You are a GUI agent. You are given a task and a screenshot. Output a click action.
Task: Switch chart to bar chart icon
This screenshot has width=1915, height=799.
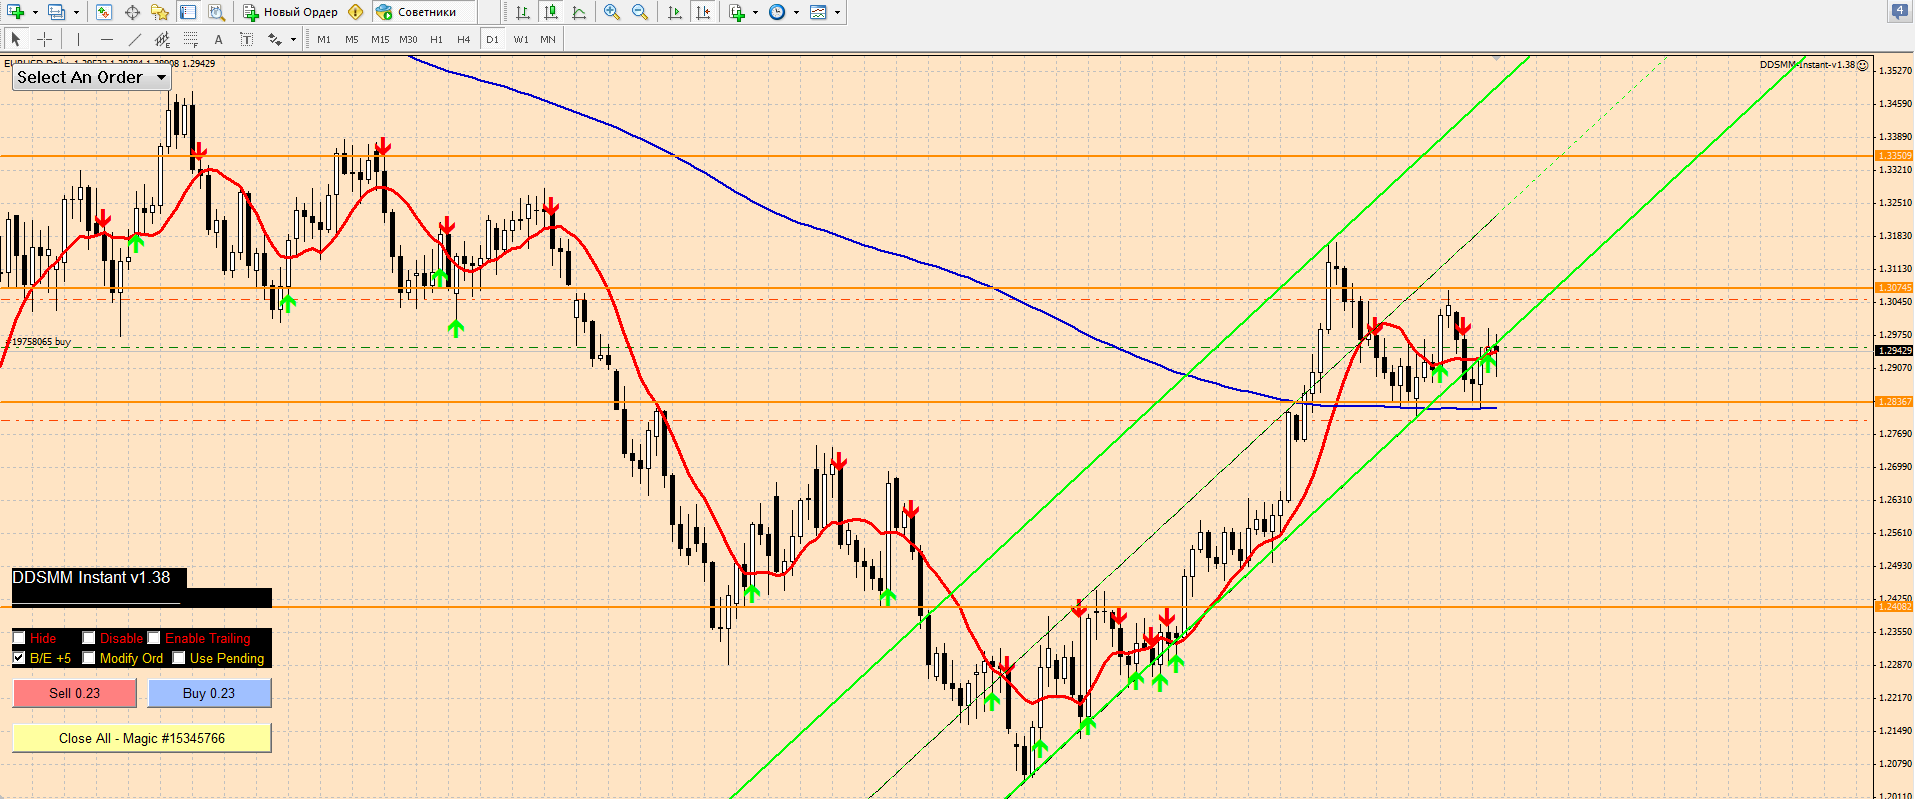(x=523, y=12)
